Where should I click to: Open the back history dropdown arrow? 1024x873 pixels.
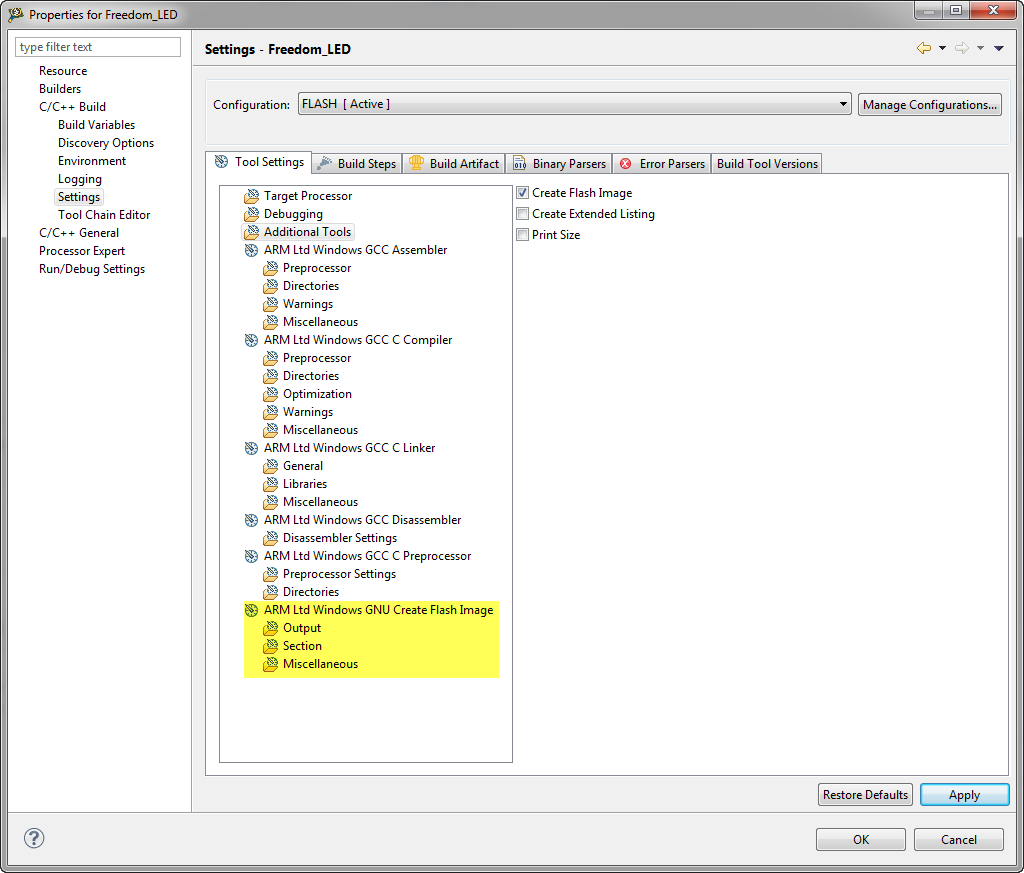[x=942, y=49]
